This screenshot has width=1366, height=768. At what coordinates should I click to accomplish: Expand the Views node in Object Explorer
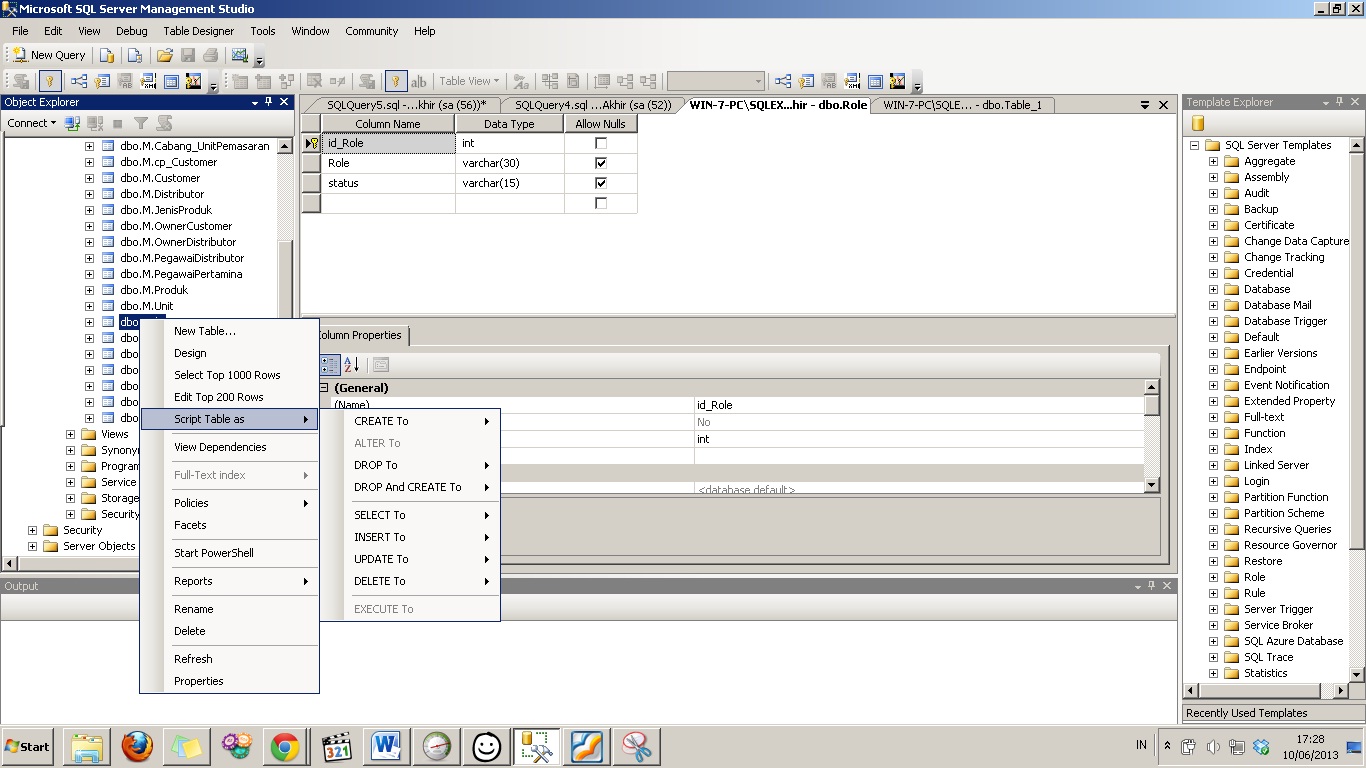[x=69, y=434]
